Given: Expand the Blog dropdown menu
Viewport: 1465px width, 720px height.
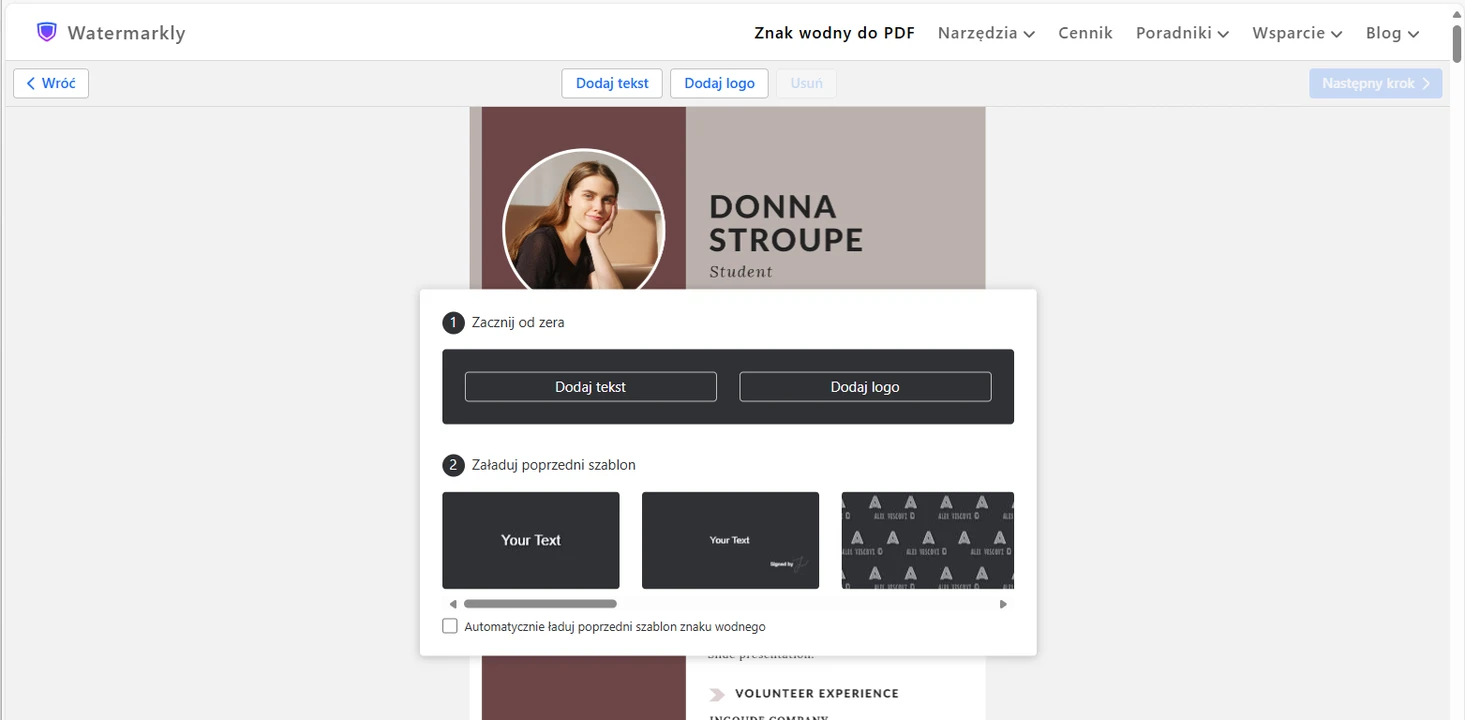Looking at the screenshot, I should (1393, 33).
